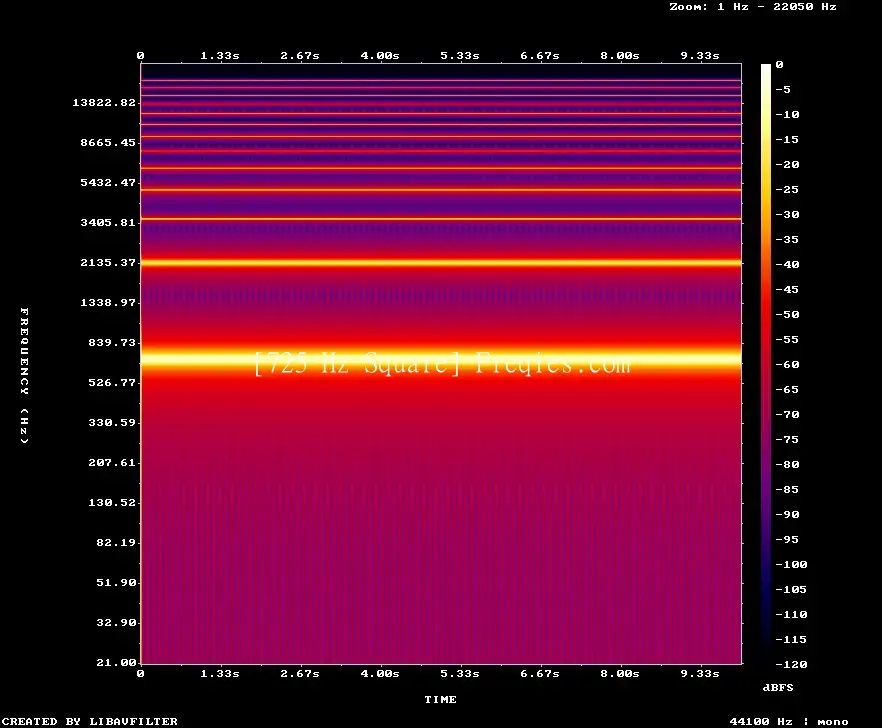Click the 207.61 frequency label
This screenshot has height=728, width=882.
(112, 462)
